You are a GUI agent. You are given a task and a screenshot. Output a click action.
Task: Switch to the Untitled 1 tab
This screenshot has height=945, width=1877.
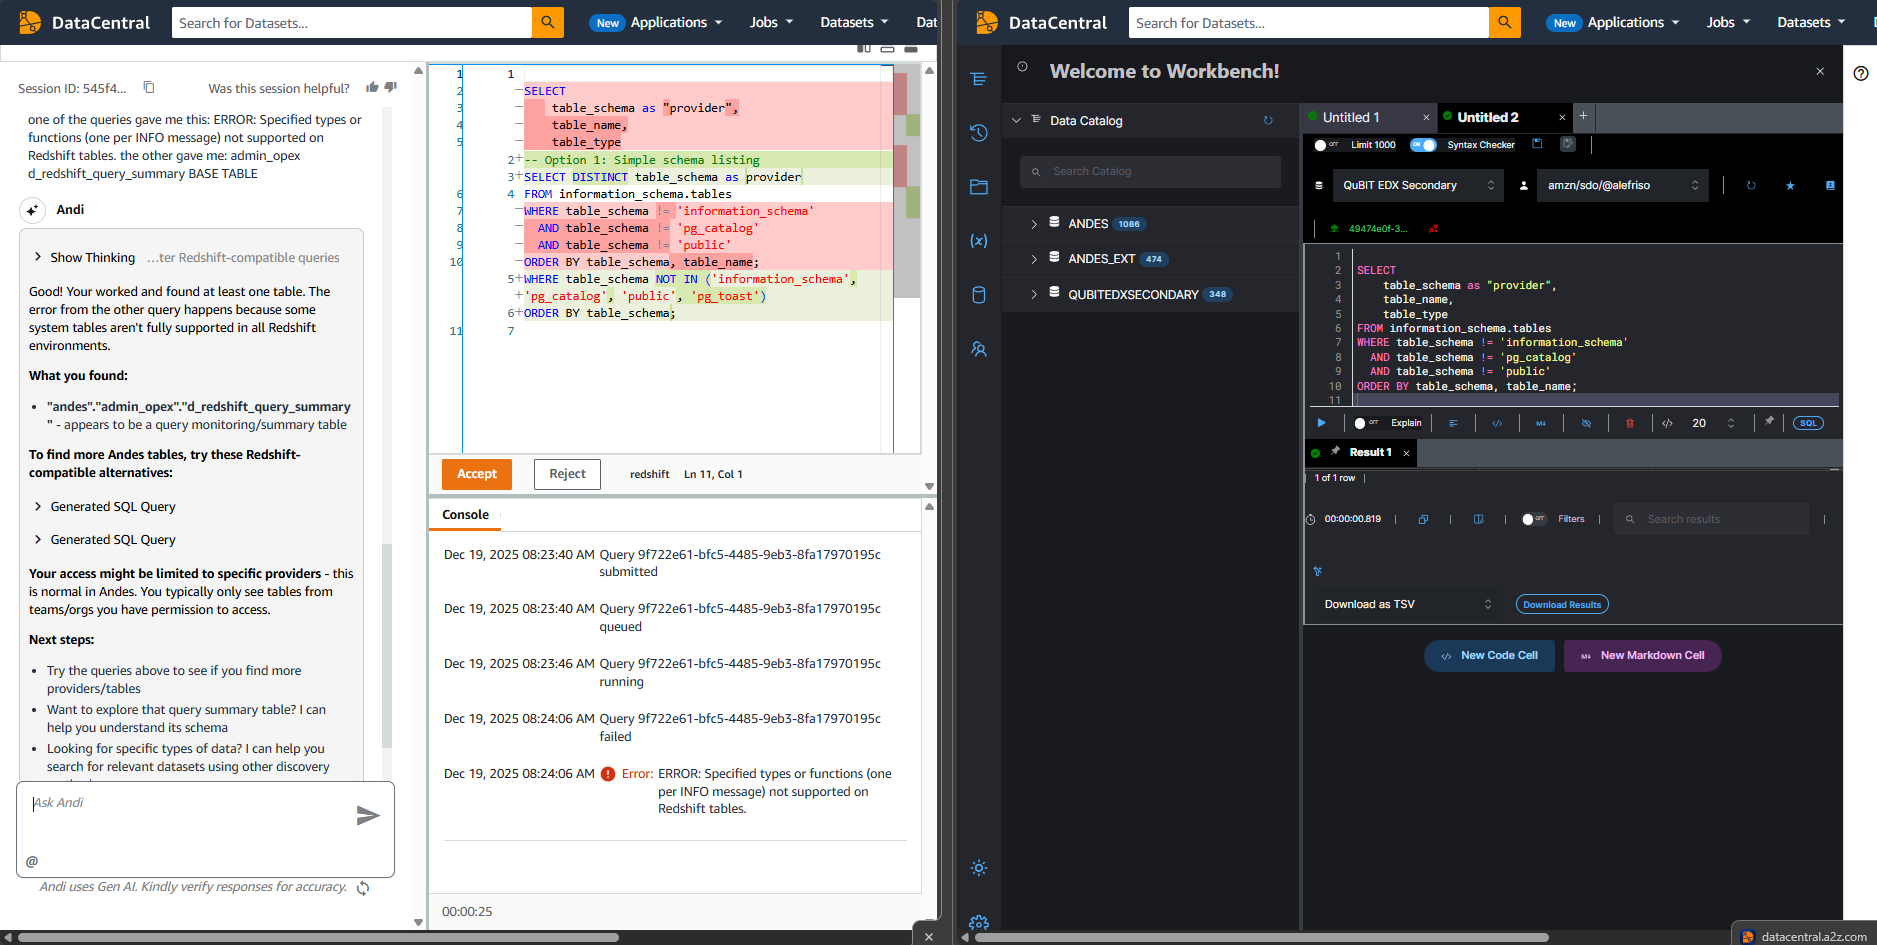(1350, 117)
